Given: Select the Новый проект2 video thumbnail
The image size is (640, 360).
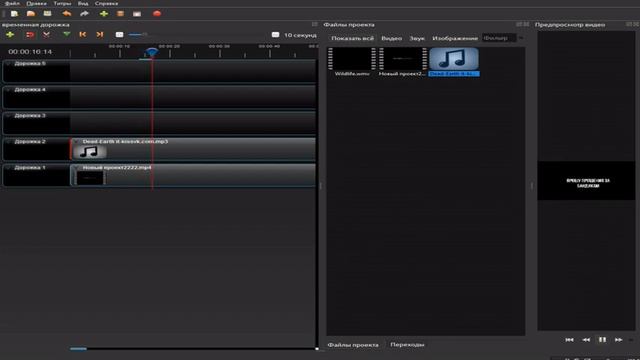Looking at the screenshot, I should point(403,59).
